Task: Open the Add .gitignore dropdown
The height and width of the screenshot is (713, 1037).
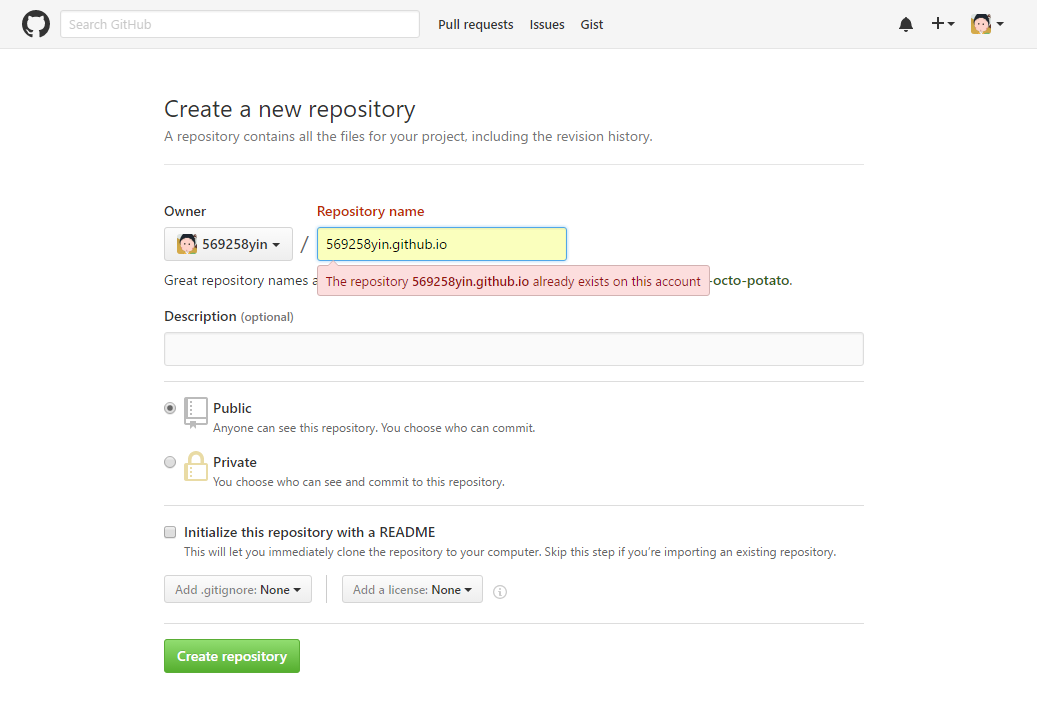Action: (x=238, y=590)
